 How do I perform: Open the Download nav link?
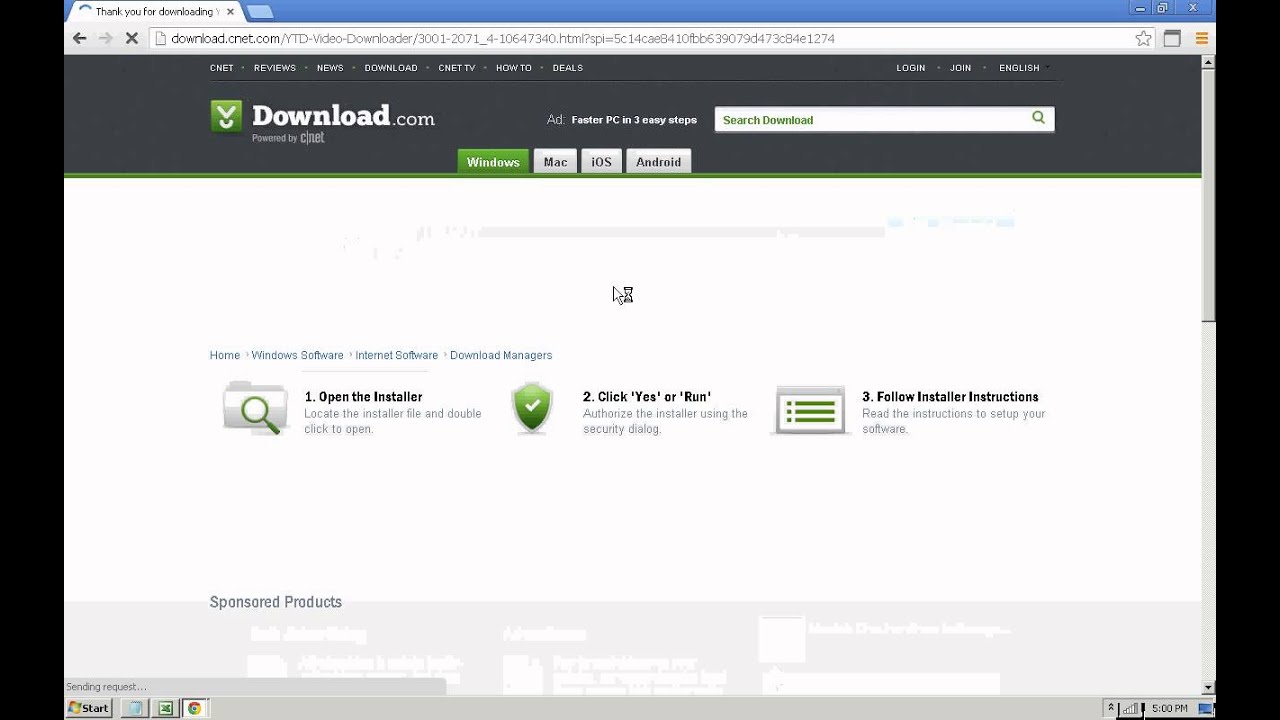tap(391, 68)
